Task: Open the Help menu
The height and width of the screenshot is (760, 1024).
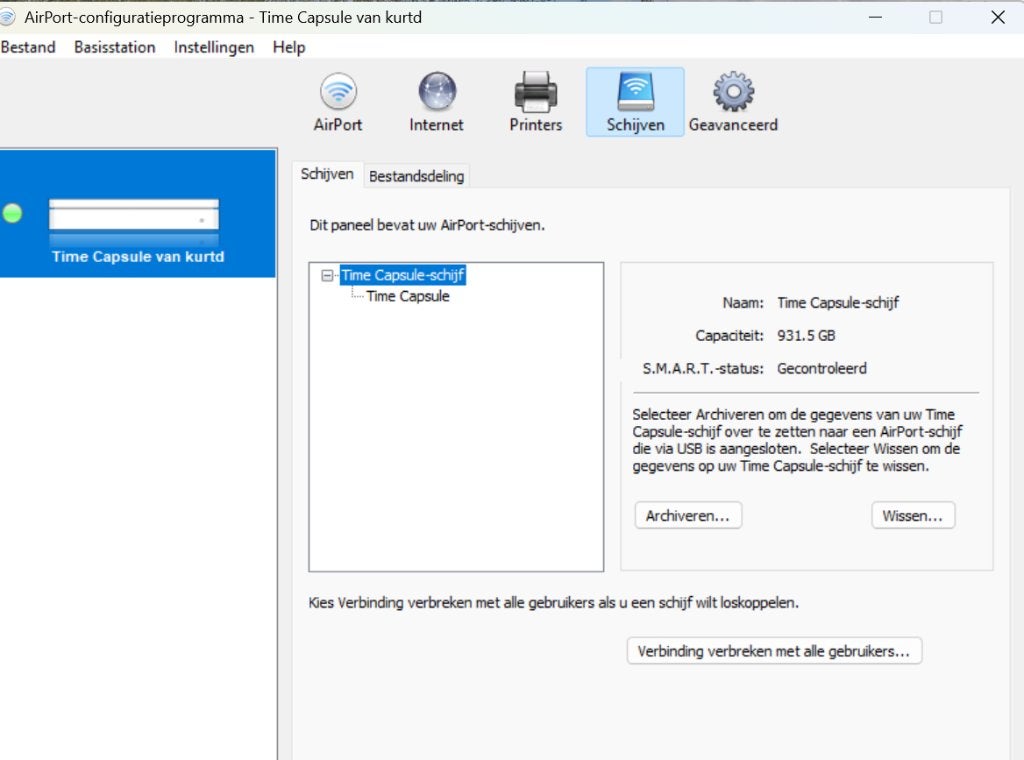Action: [289, 47]
